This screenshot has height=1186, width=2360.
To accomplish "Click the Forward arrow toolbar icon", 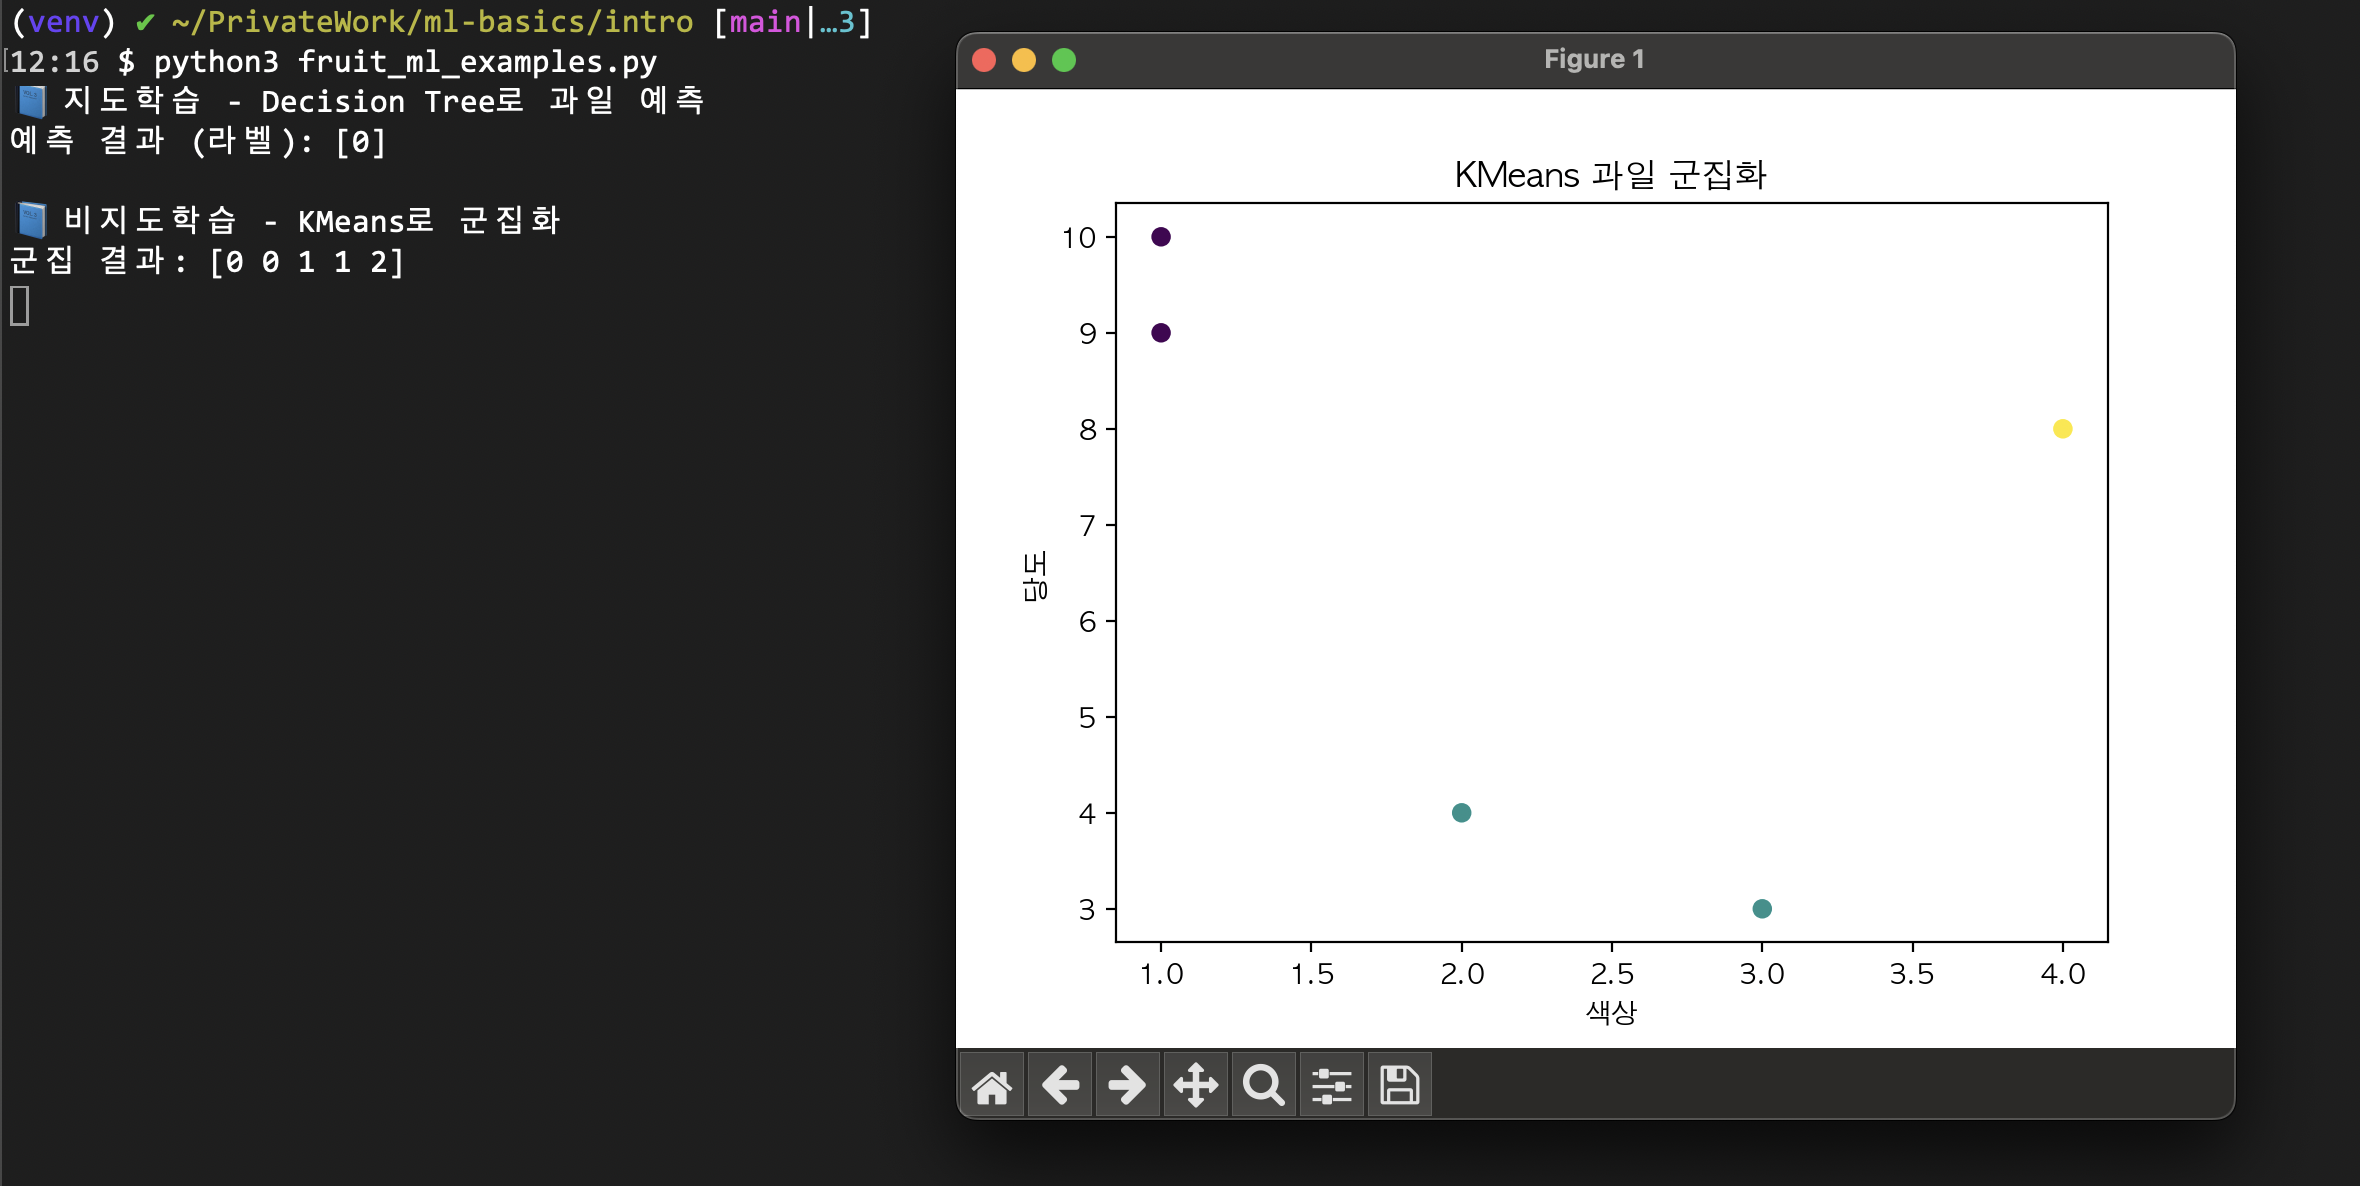I will click(x=1127, y=1085).
